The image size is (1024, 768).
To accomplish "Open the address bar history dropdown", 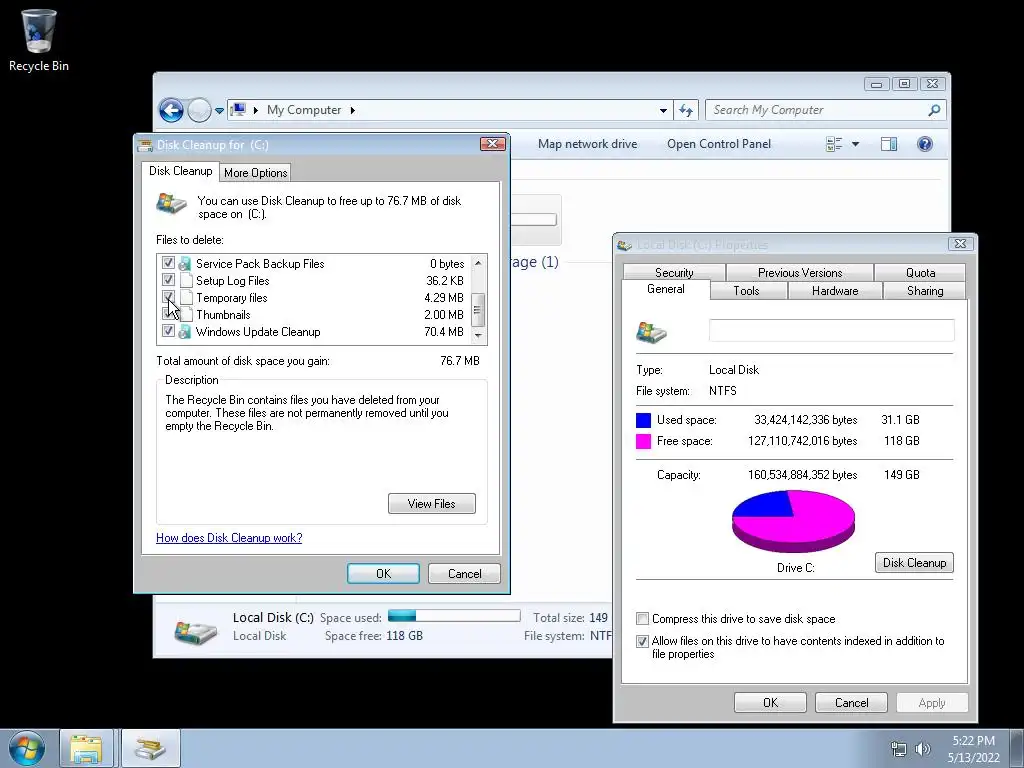I will point(663,110).
